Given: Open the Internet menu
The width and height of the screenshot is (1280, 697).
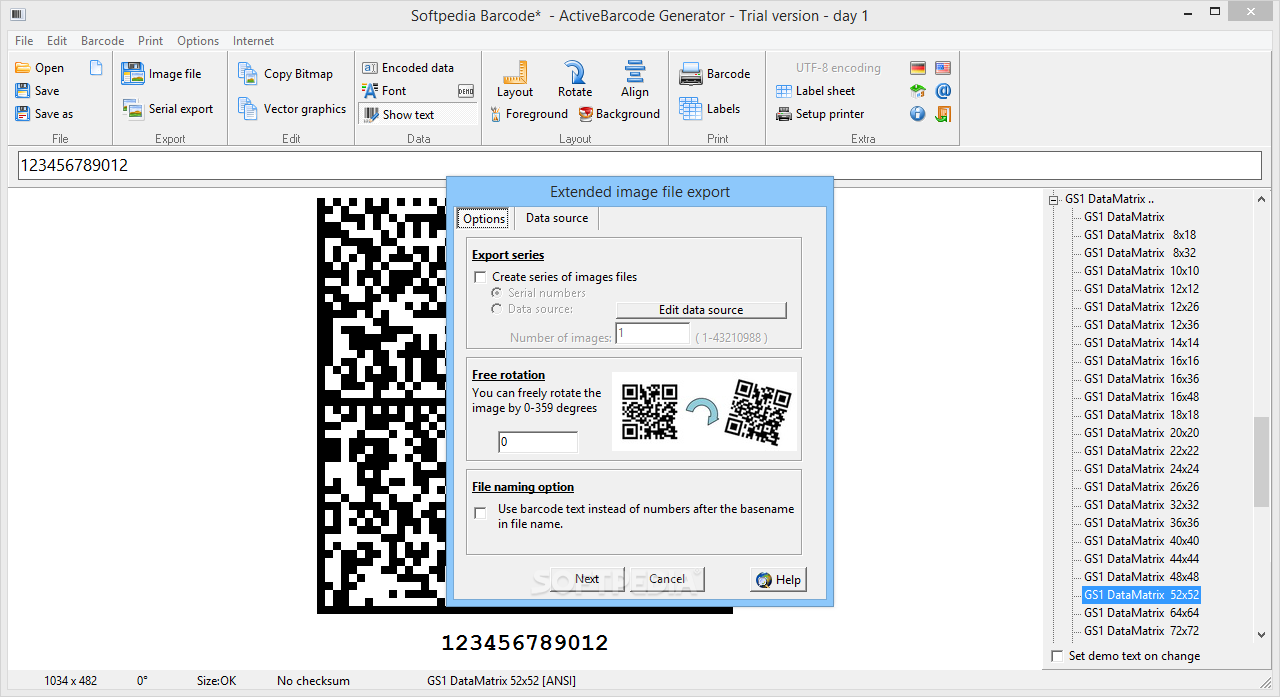Looking at the screenshot, I should (253, 41).
